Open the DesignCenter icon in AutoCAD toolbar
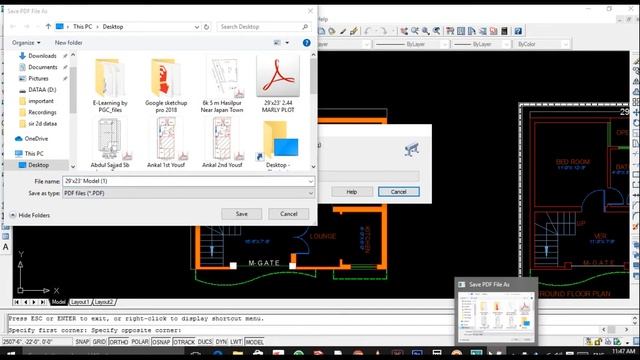Image resolution: width=640 pixels, height=360 pixels. click(x=461, y=31)
